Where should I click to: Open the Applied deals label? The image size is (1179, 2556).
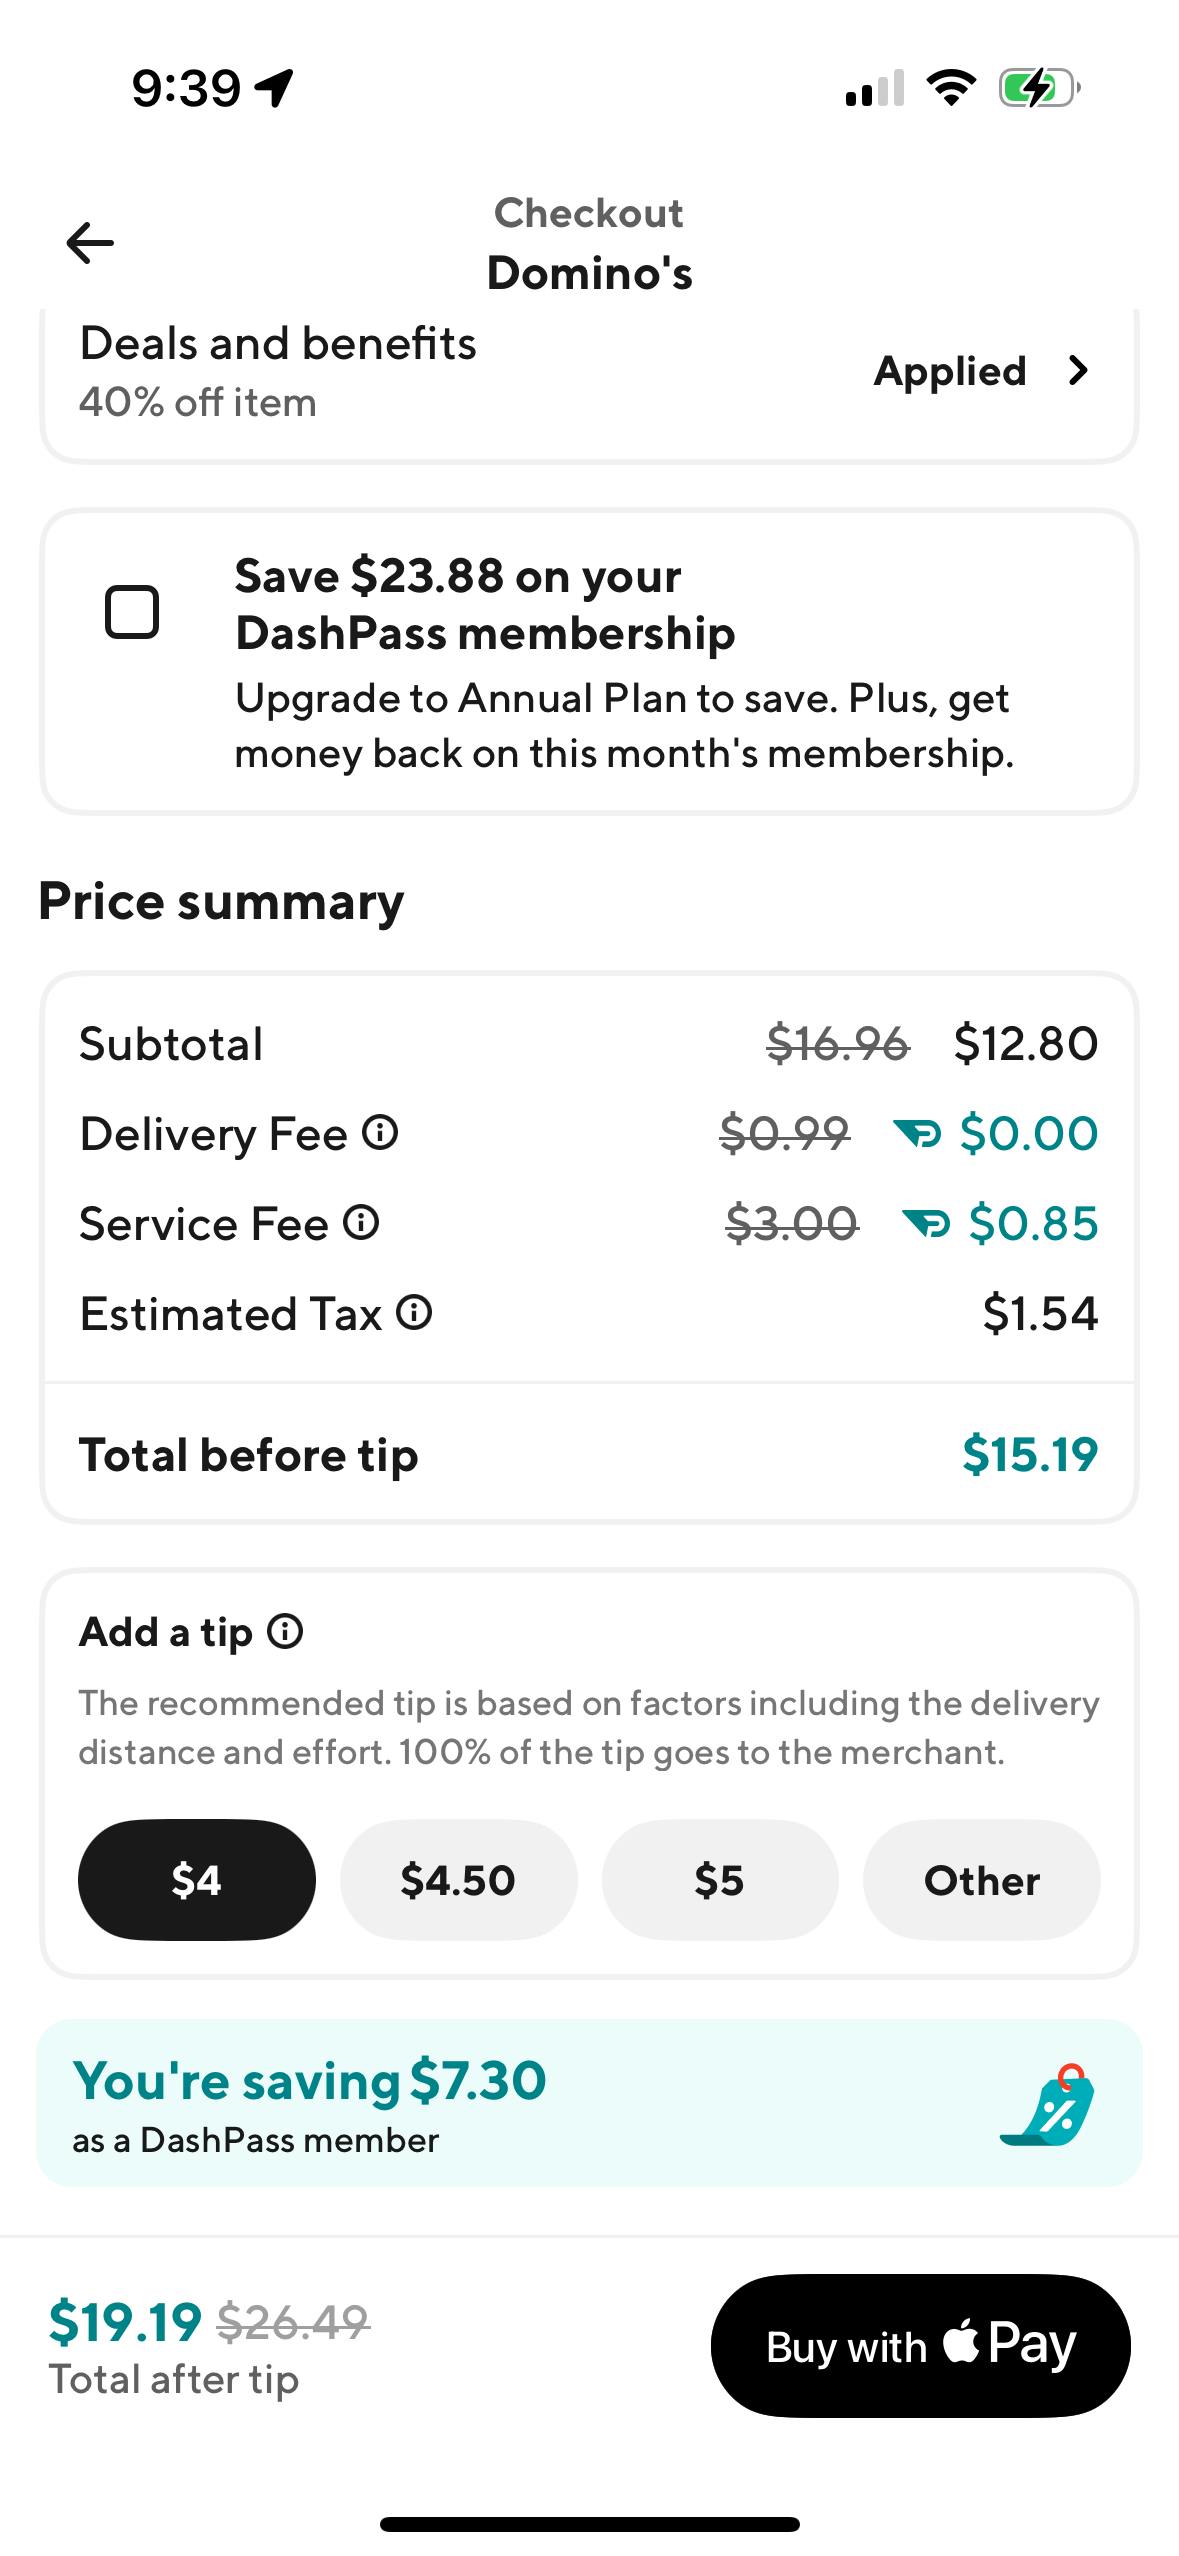point(950,371)
